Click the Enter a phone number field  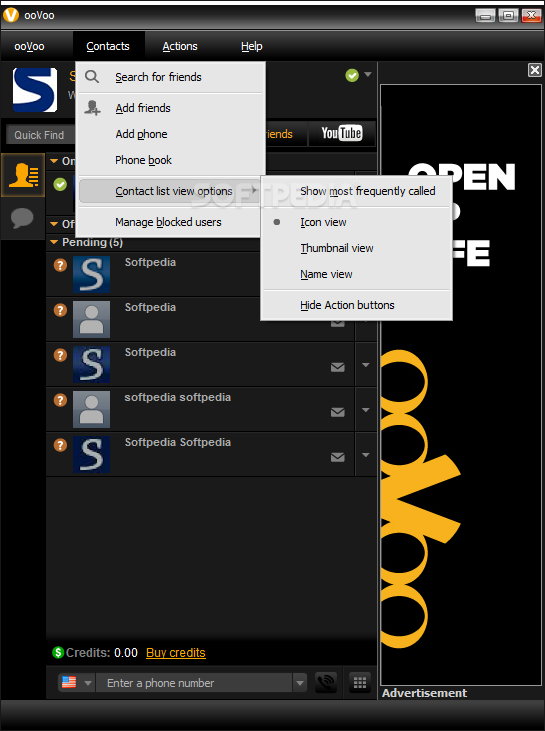[194, 683]
